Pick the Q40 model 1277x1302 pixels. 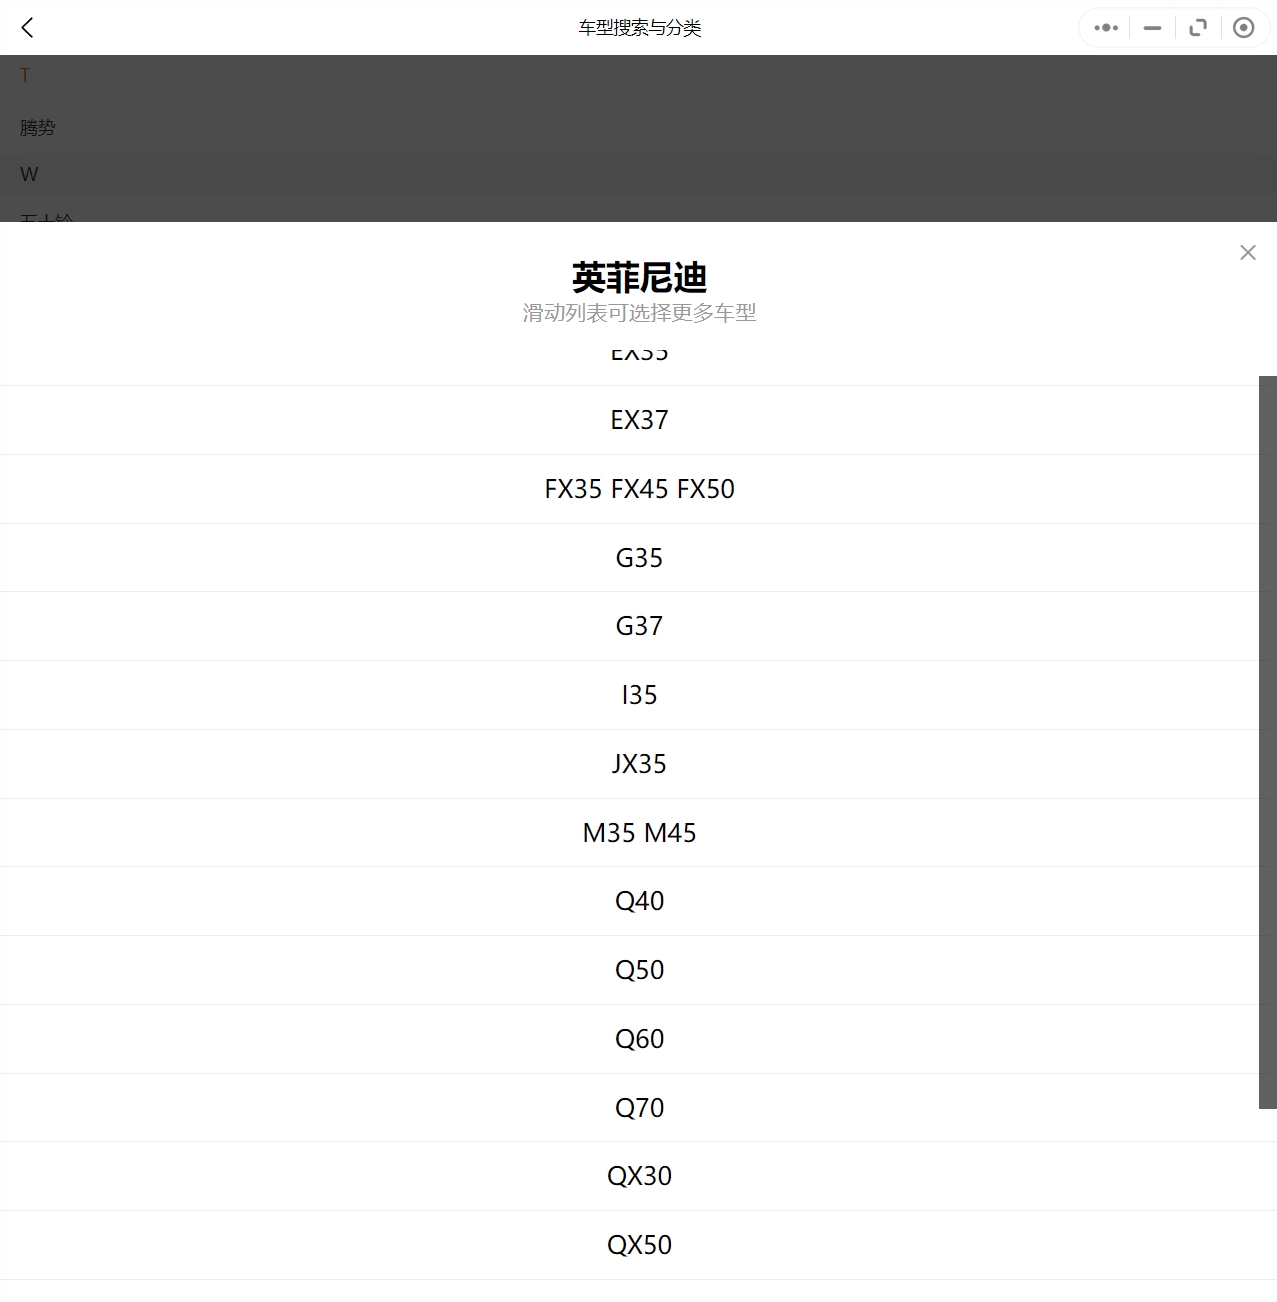(639, 901)
